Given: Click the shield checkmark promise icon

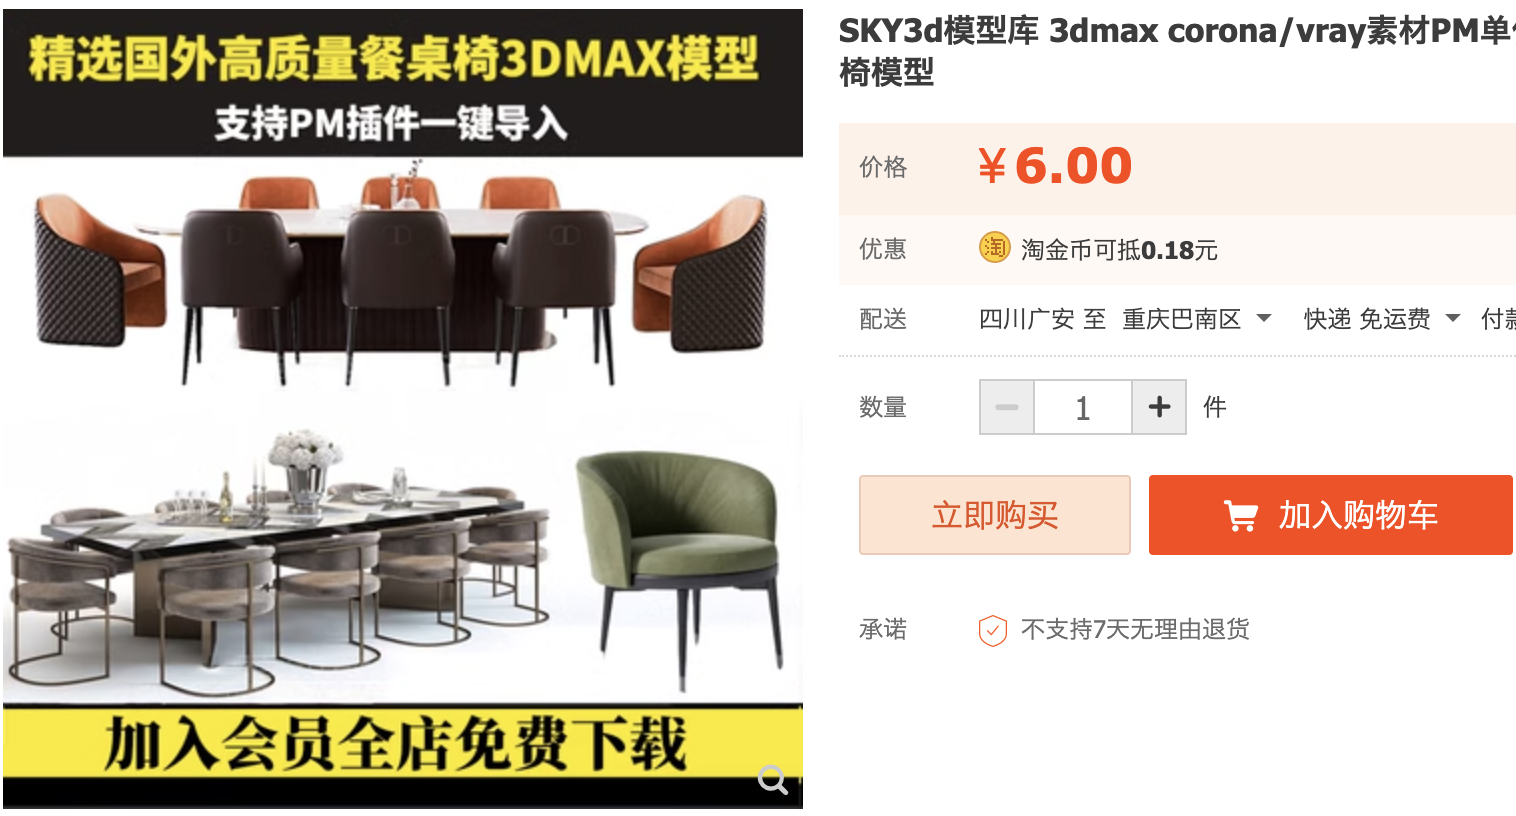Looking at the screenshot, I should (x=992, y=630).
